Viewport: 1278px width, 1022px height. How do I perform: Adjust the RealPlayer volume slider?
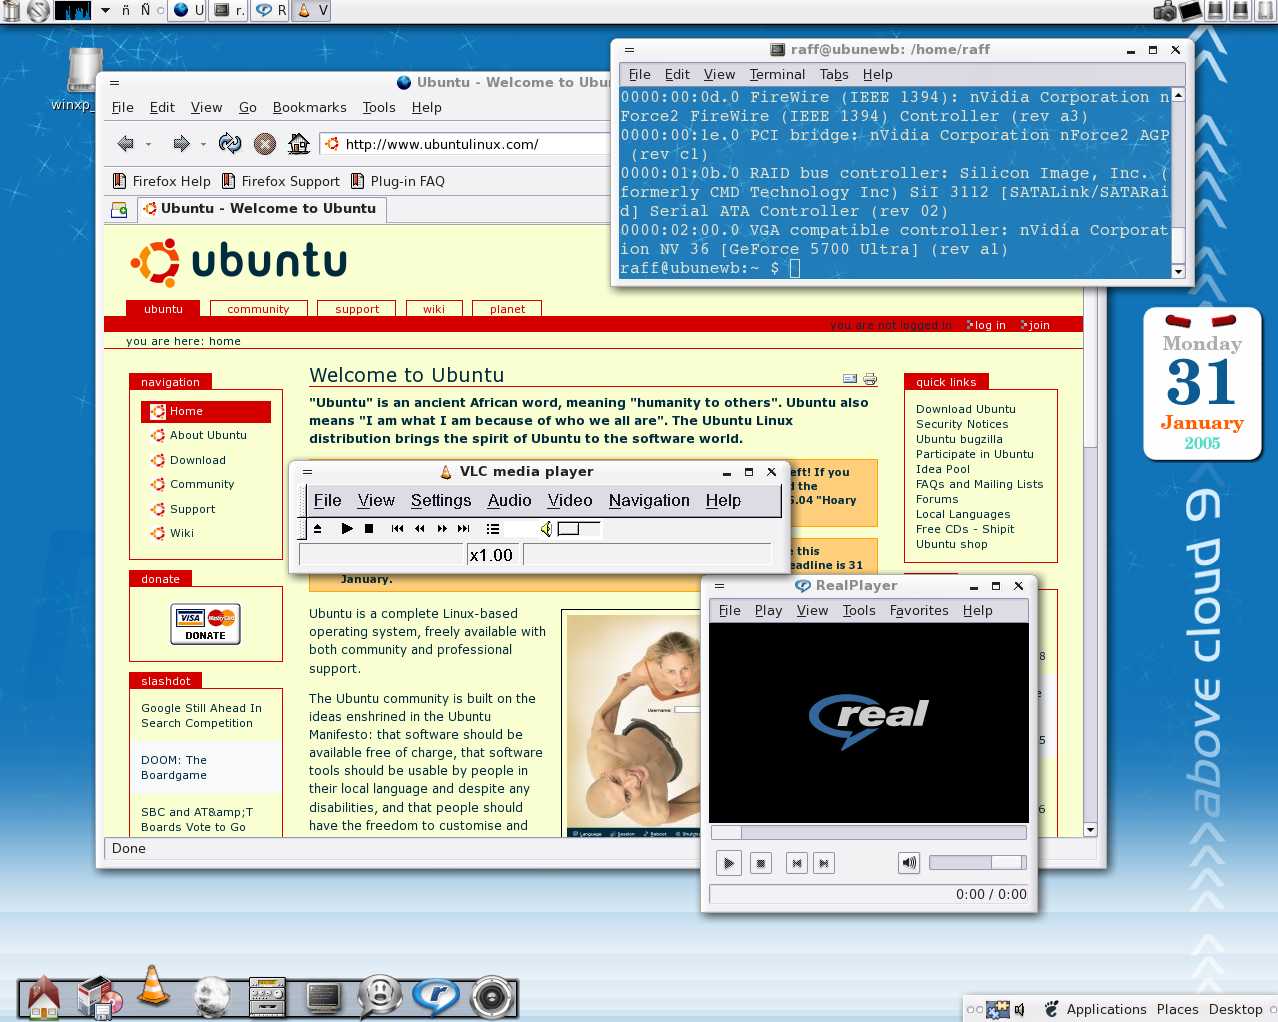(978, 863)
